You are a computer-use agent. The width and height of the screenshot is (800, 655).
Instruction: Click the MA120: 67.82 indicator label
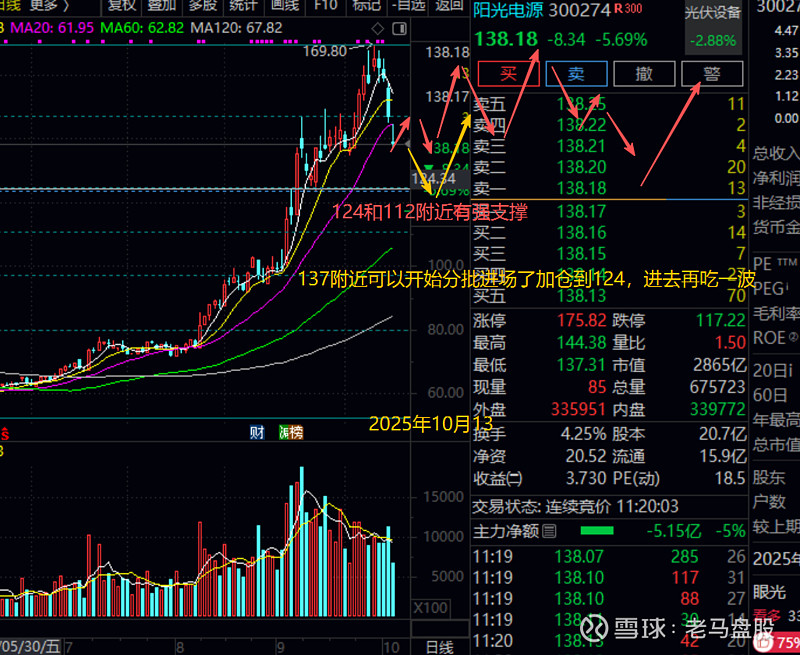pyautogui.click(x=236, y=28)
